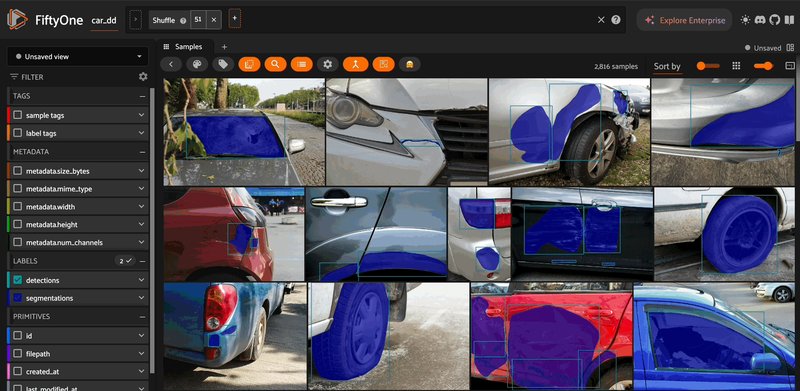Click the grid spacing icon near Sort by
800x391 pixels.
tap(736, 66)
